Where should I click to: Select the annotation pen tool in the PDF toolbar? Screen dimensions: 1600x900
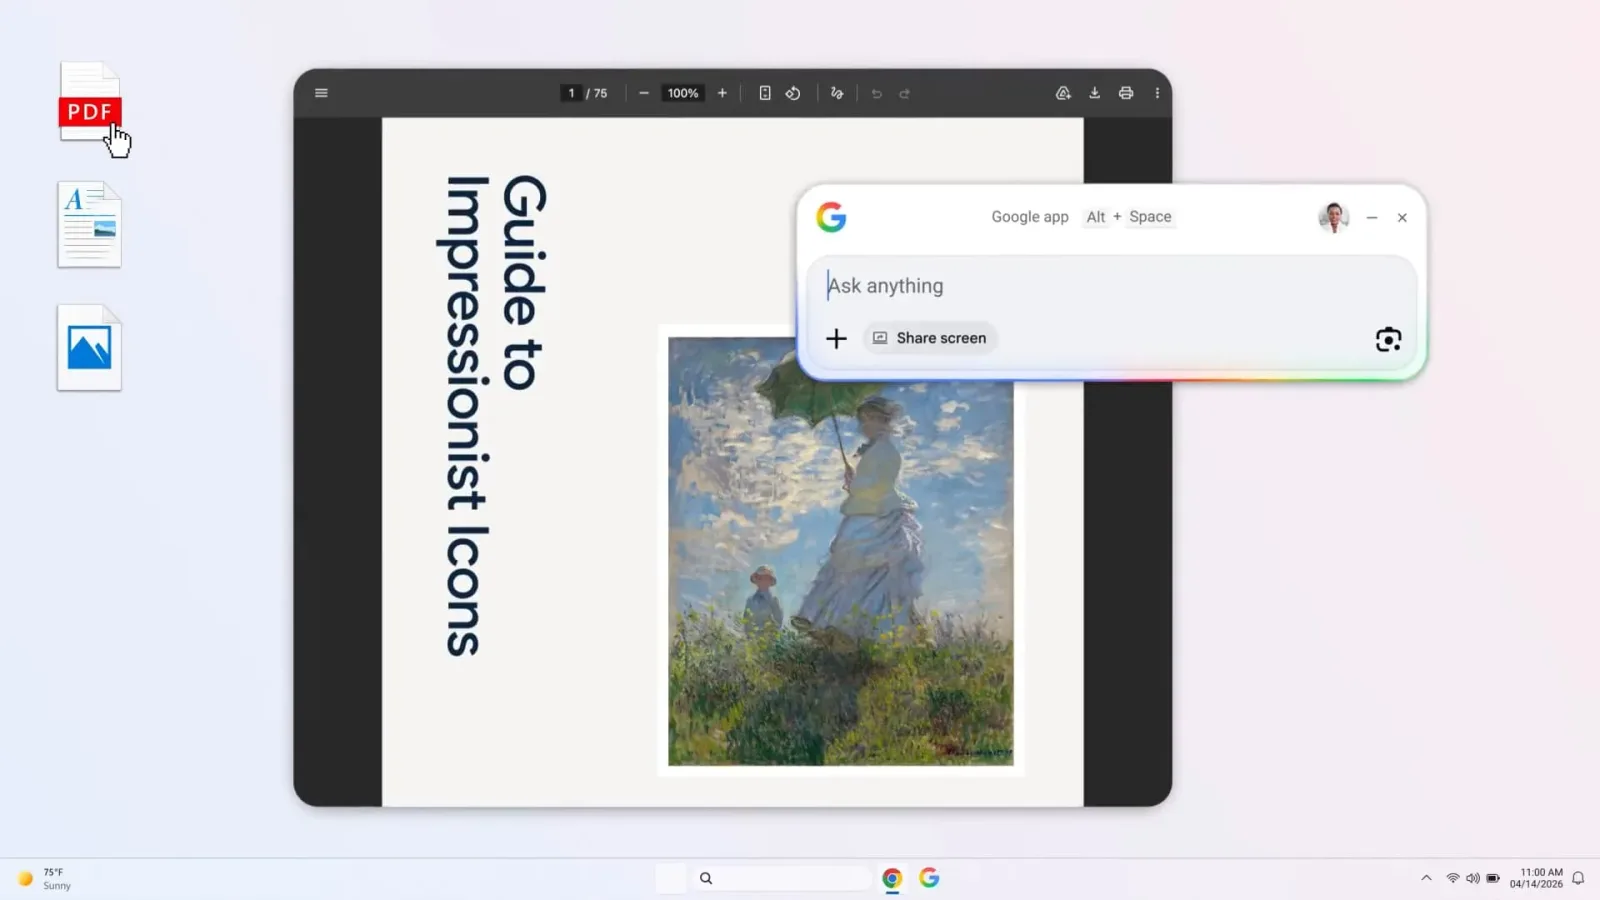pyautogui.click(x=837, y=93)
